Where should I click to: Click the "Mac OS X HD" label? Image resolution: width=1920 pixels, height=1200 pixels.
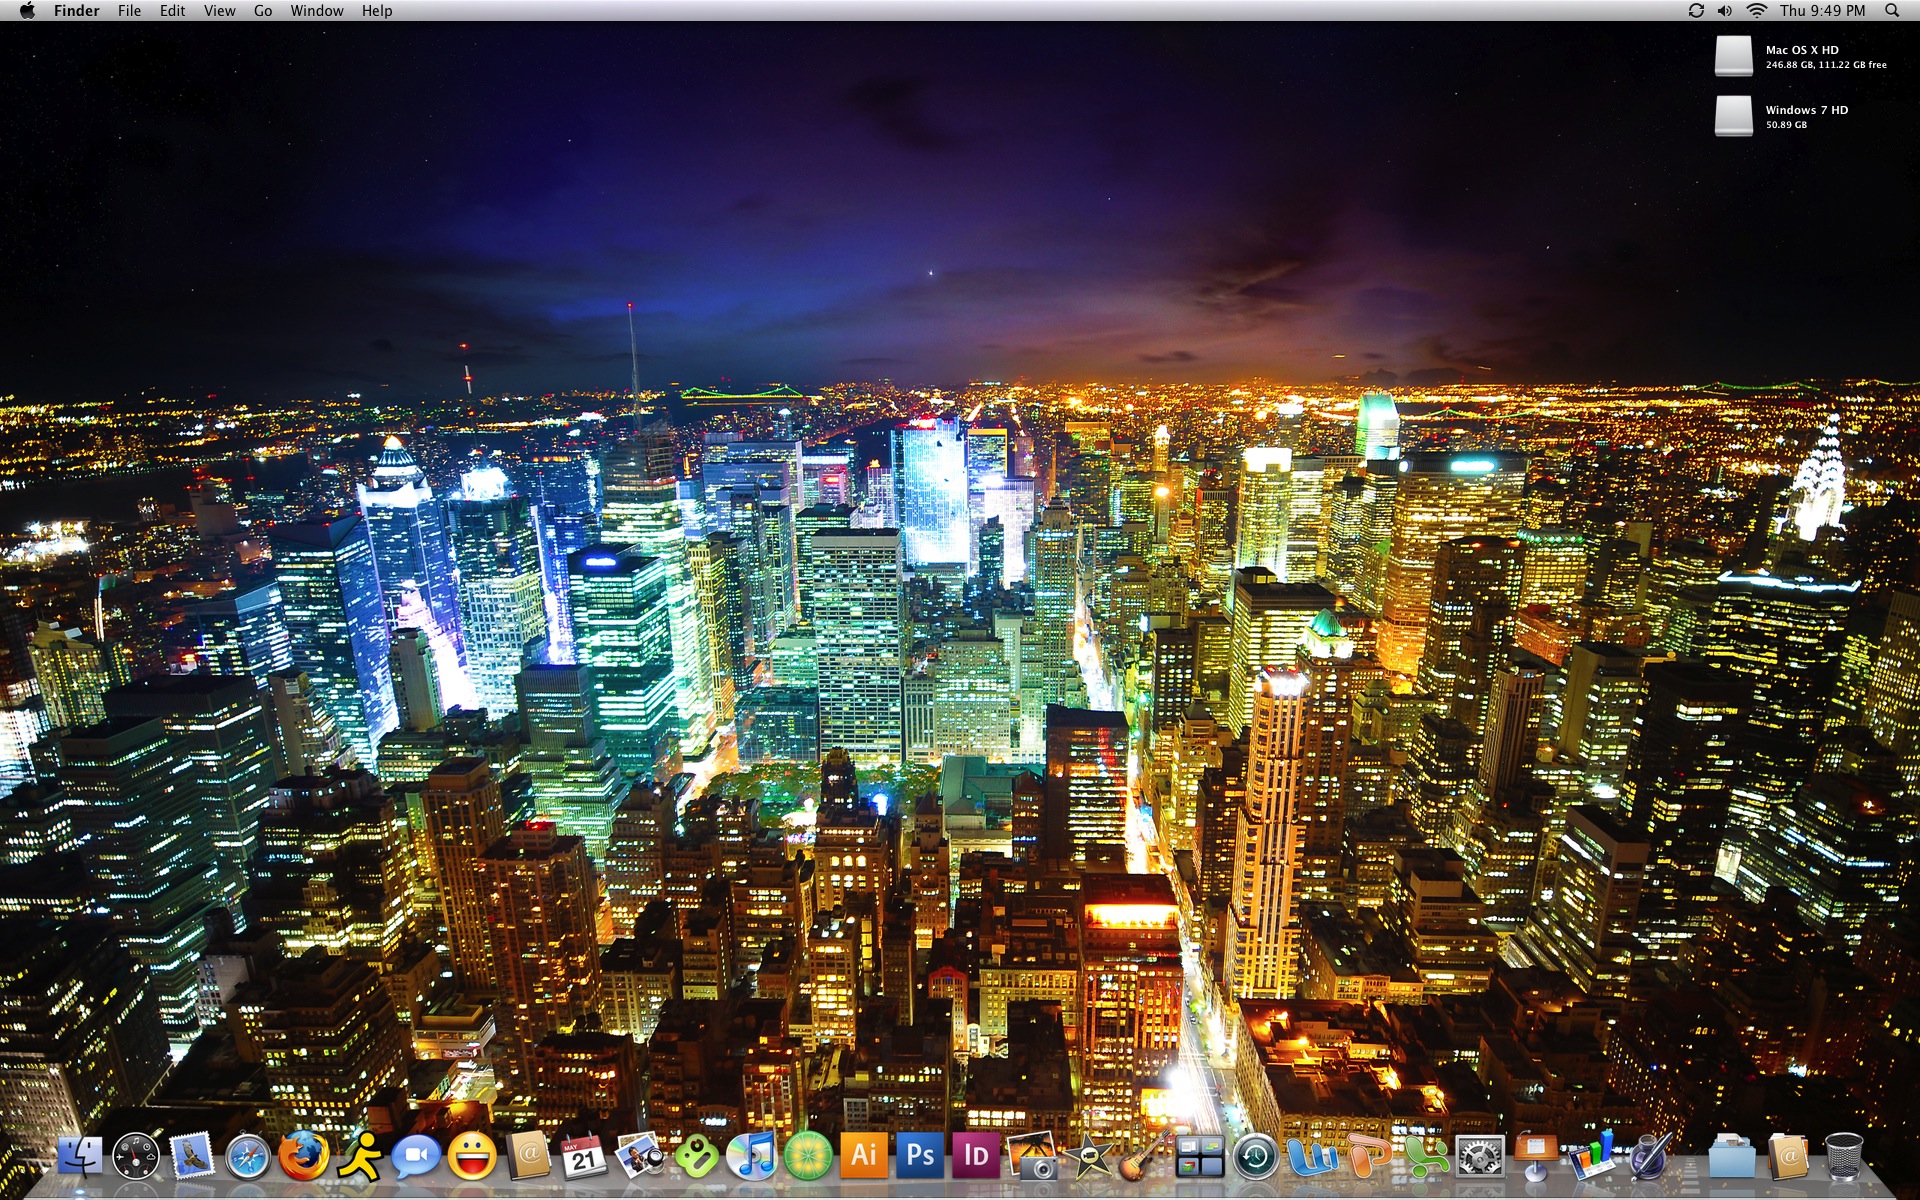coord(1802,50)
